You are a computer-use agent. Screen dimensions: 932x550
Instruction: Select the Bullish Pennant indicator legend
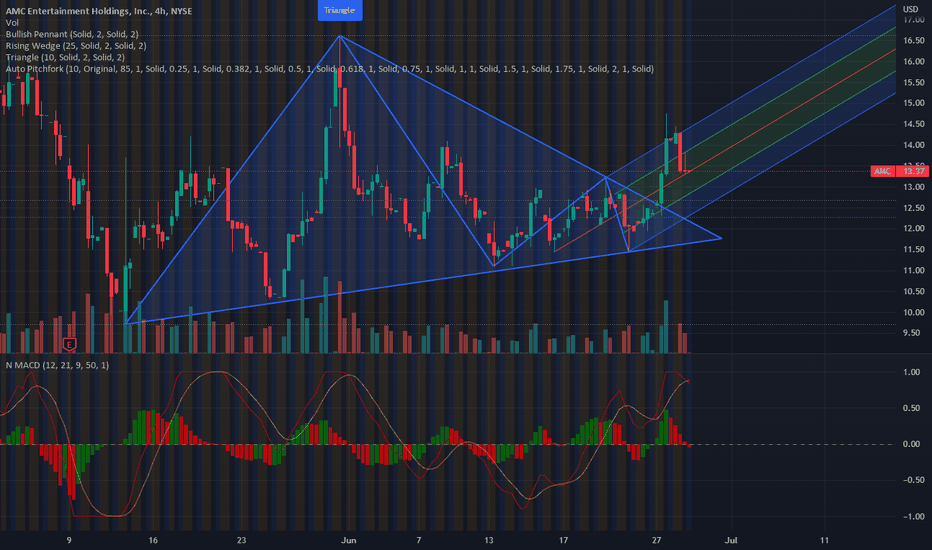[72, 34]
